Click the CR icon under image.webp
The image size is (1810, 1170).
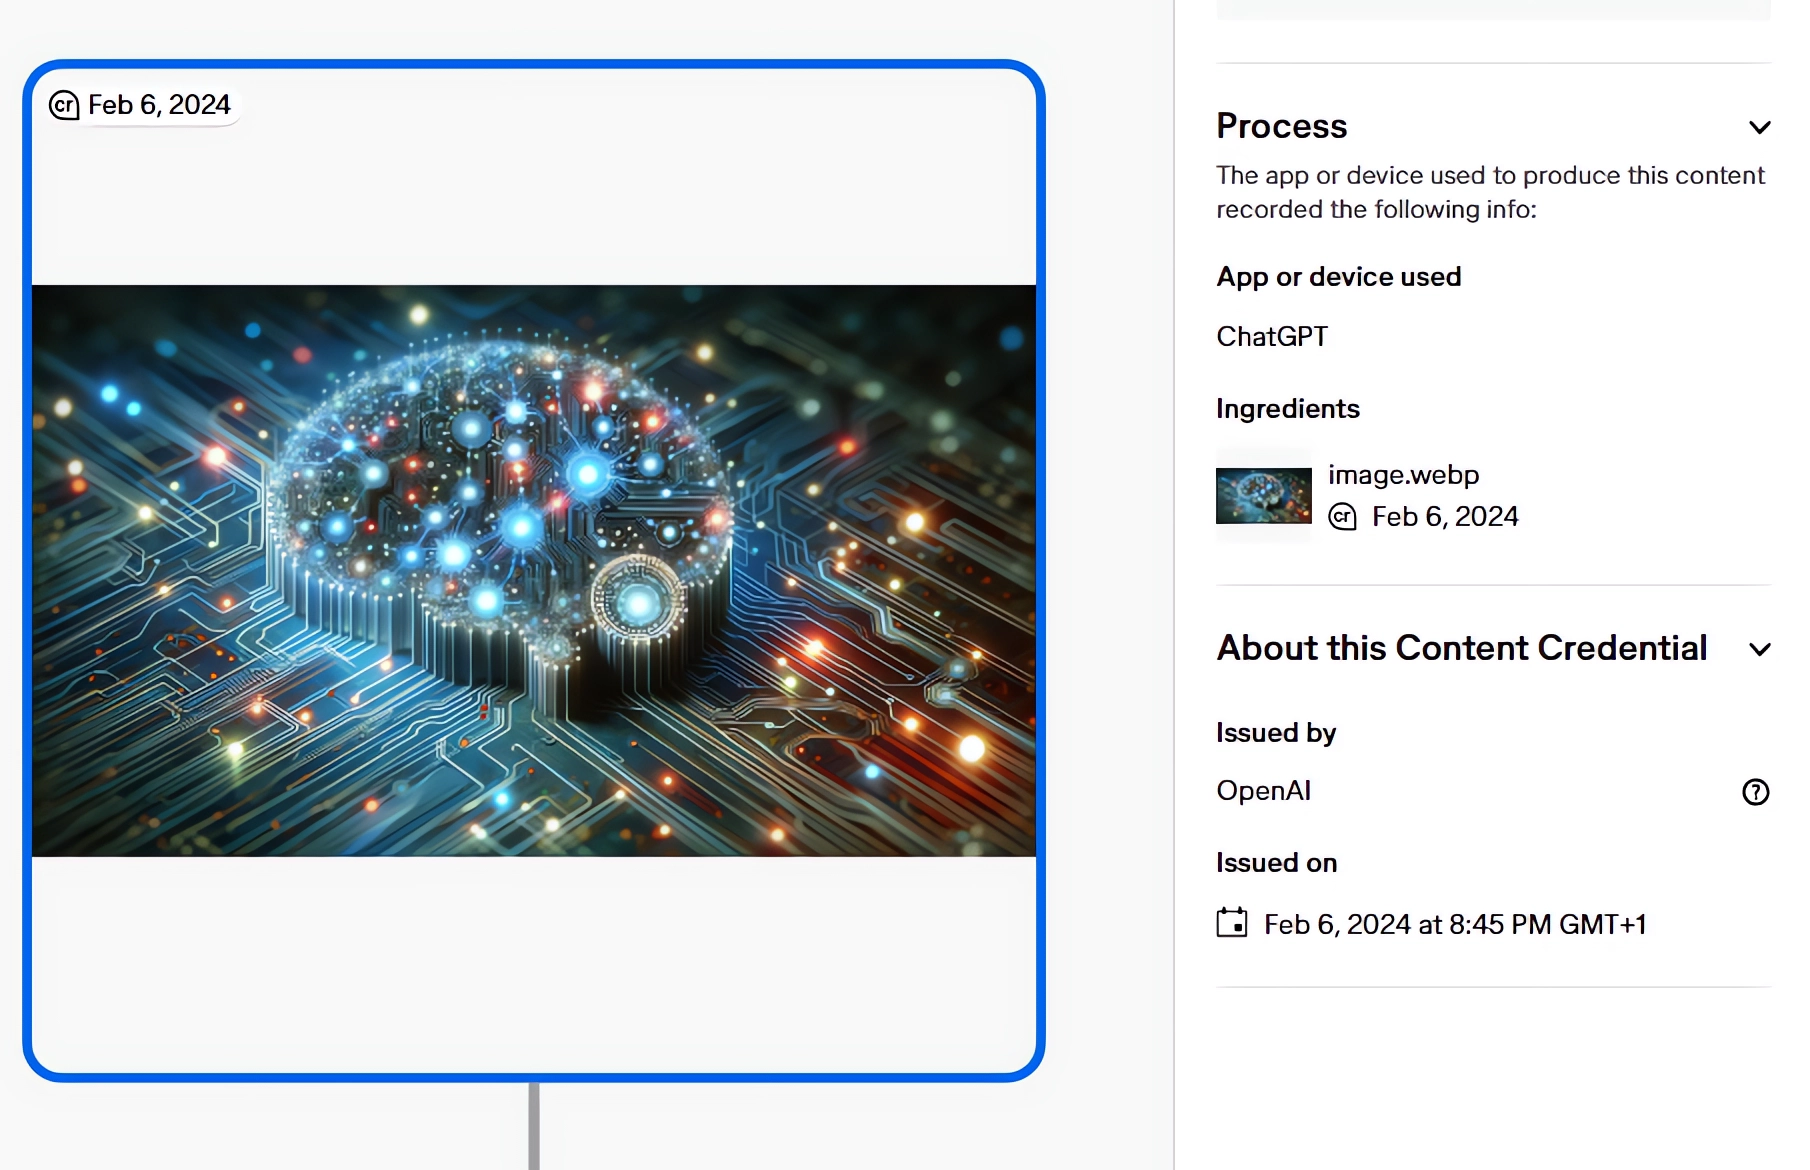click(x=1342, y=517)
